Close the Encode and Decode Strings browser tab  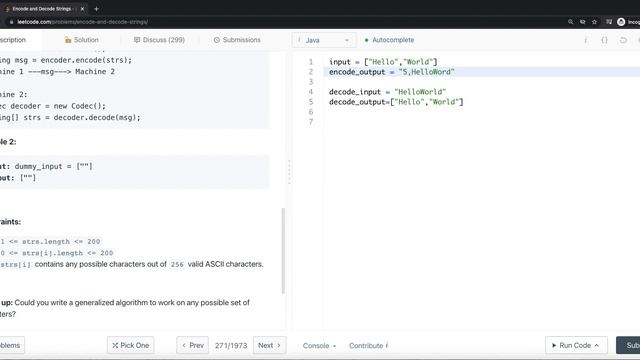point(82,9)
